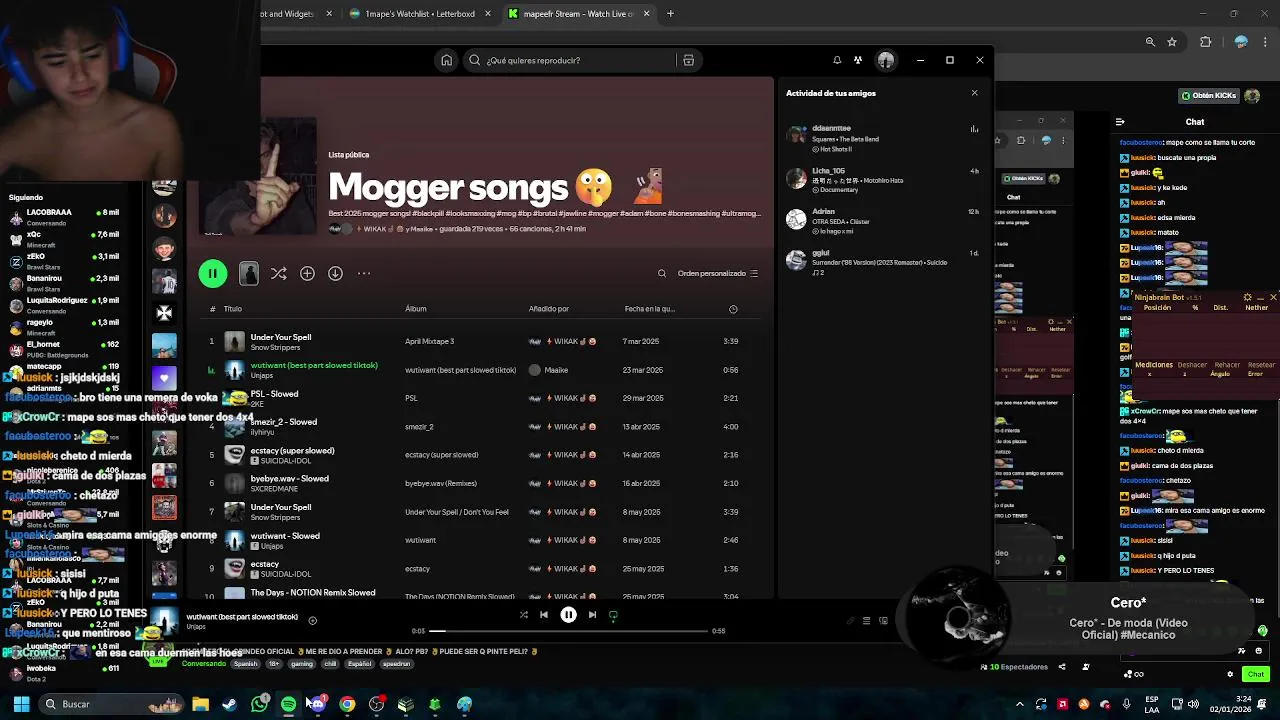Screen dimensions: 1280x720
Task: Open the Spotify browse icon beside search
Action: 688,60
